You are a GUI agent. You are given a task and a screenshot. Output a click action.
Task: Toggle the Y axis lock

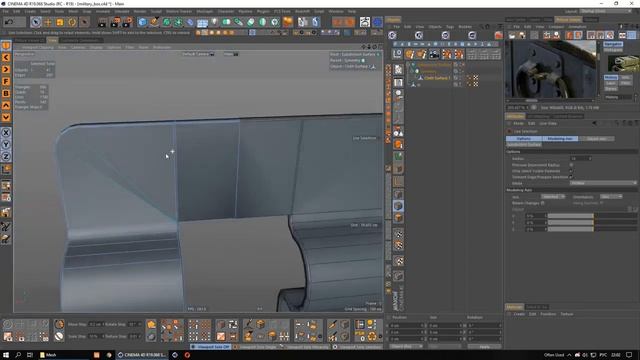[x=6, y=144]
